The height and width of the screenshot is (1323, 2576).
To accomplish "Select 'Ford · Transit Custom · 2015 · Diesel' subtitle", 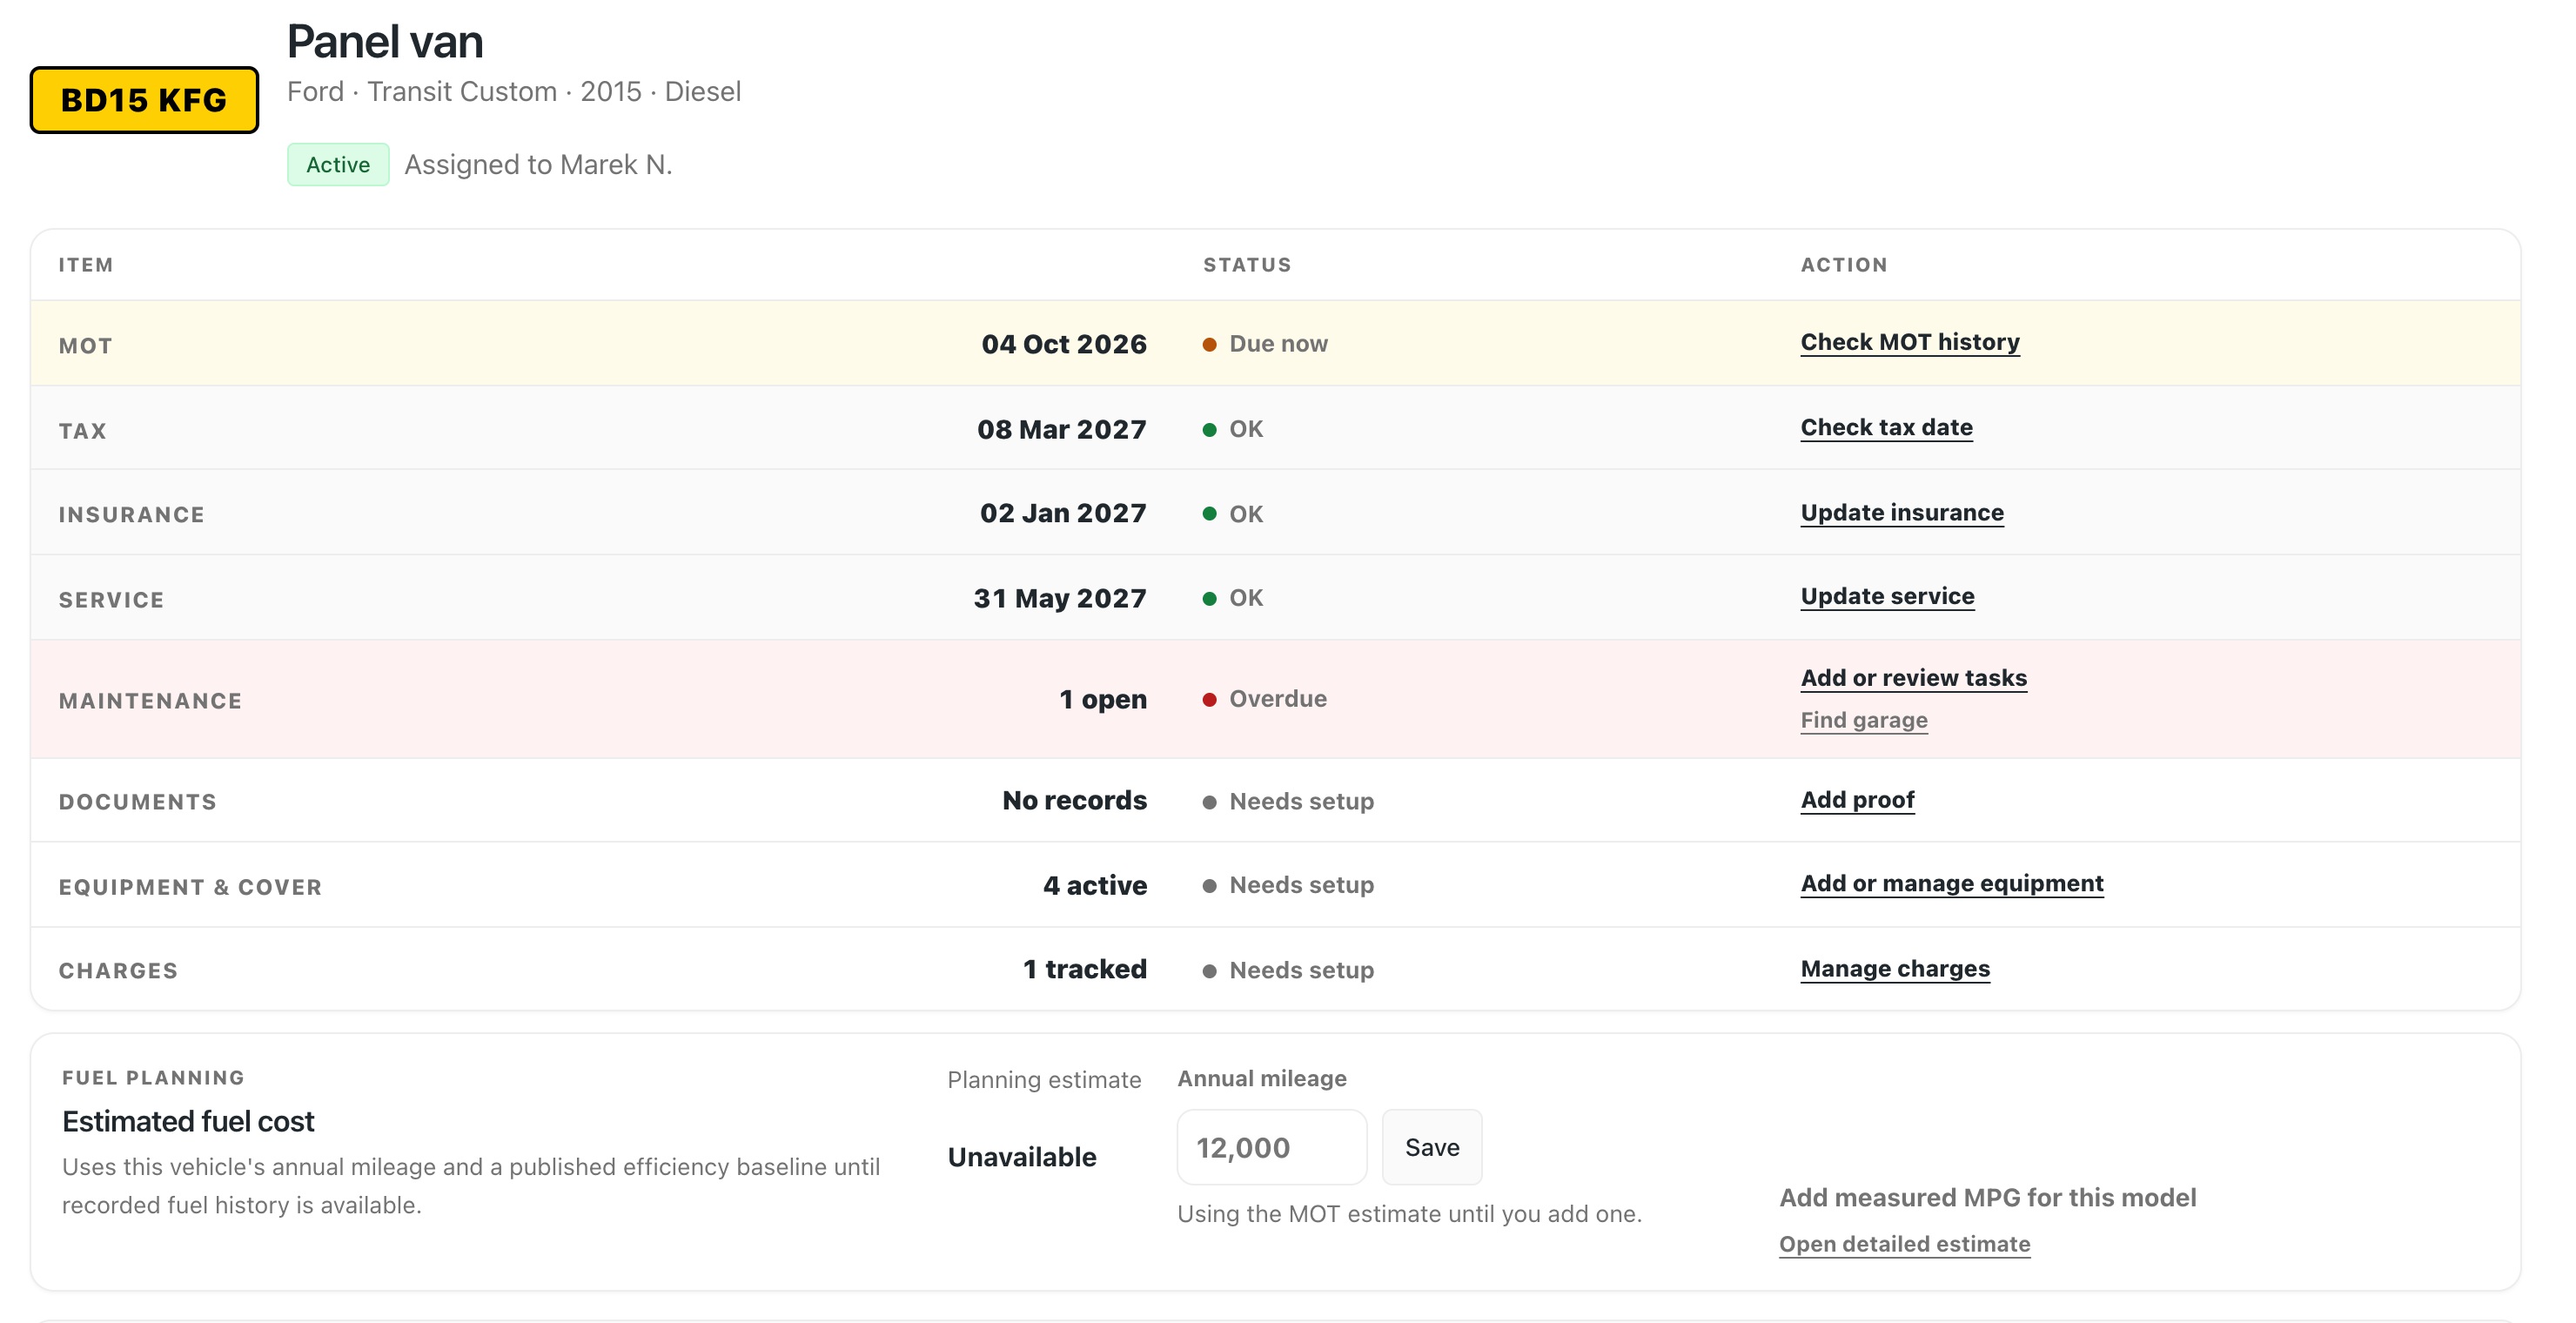I will pos(514,92).
